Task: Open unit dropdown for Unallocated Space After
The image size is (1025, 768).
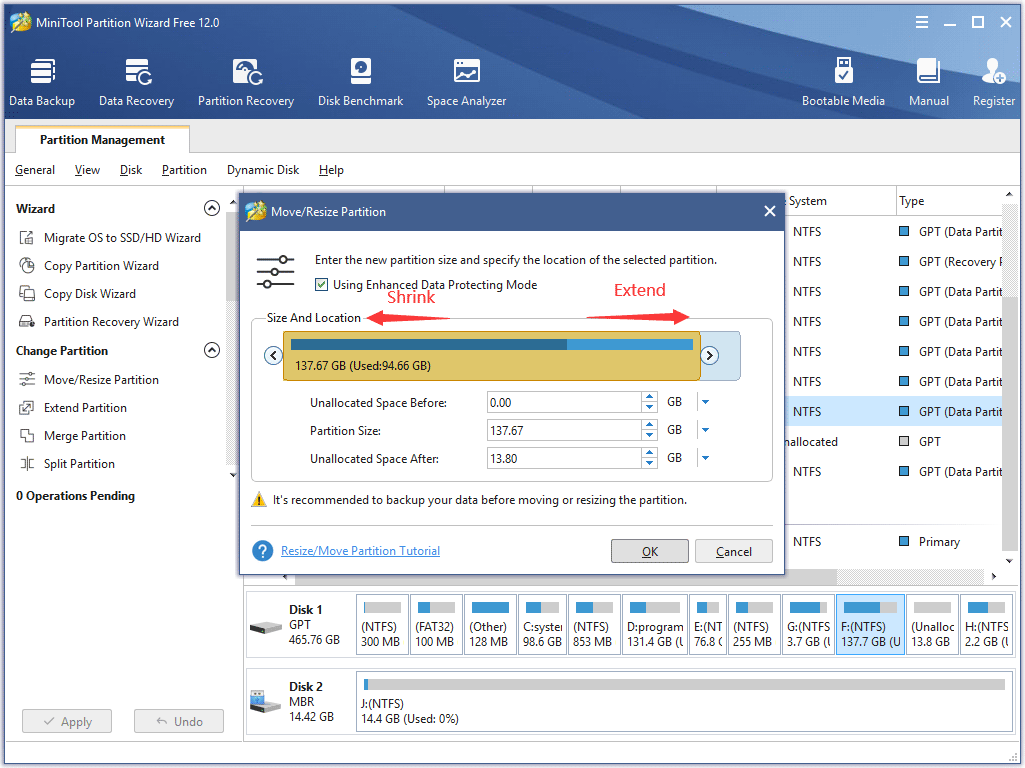Action: [705, 458]
